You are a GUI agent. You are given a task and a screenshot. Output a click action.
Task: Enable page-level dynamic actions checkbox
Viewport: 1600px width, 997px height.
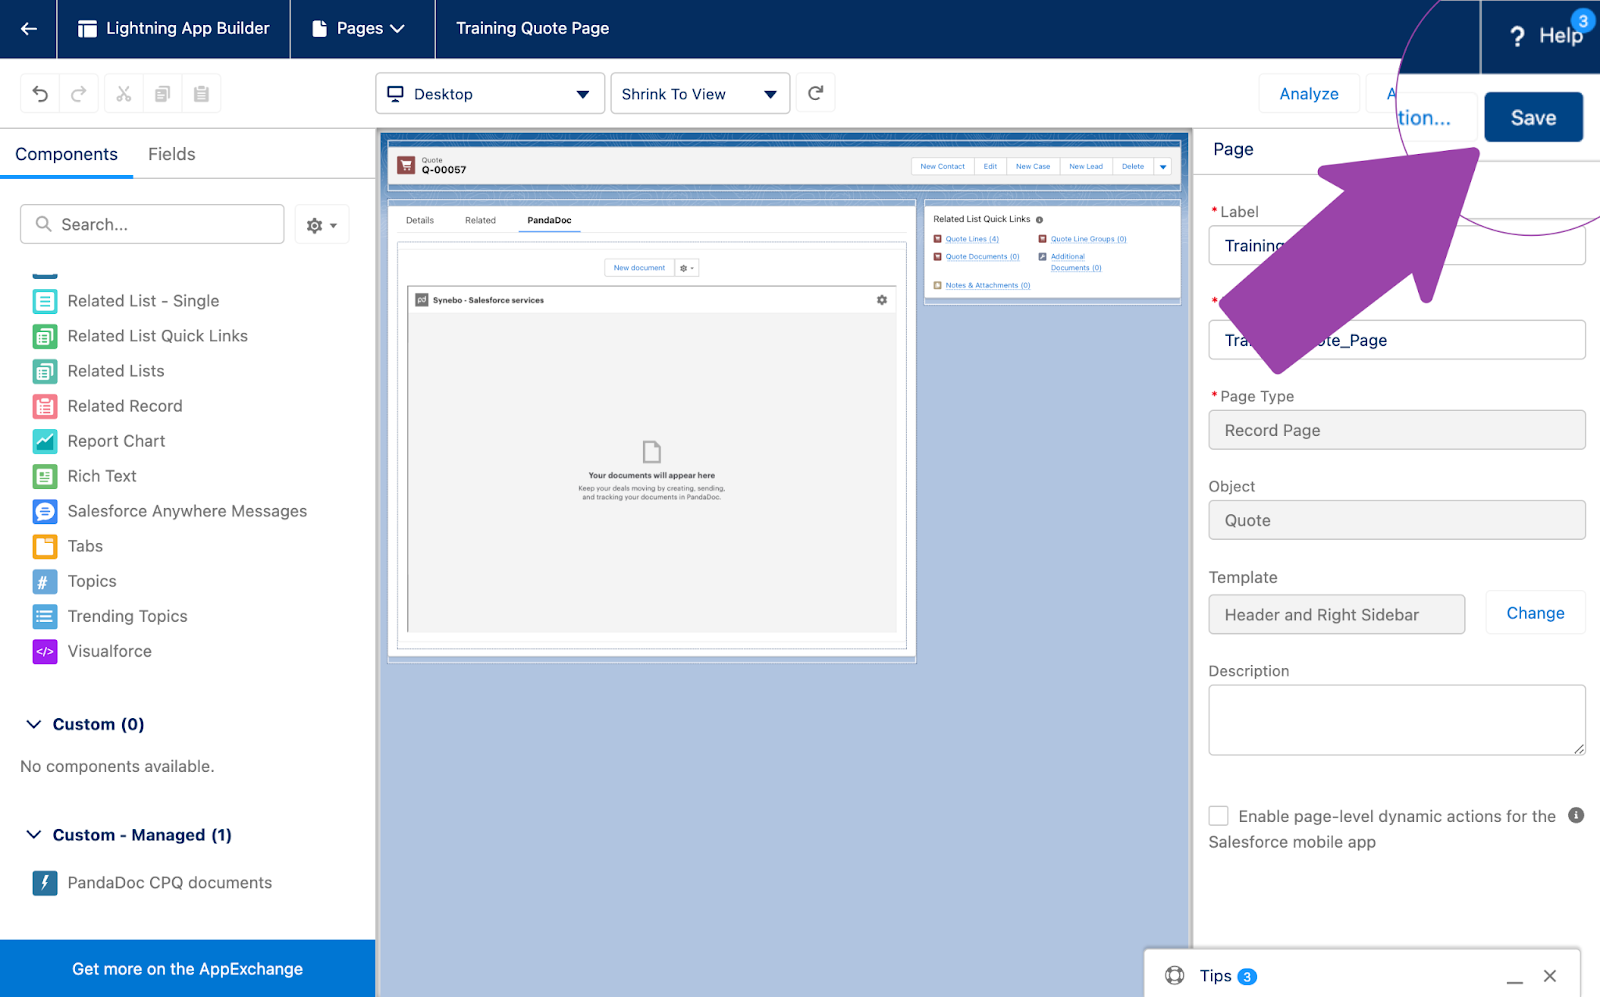click(1218, 816)
